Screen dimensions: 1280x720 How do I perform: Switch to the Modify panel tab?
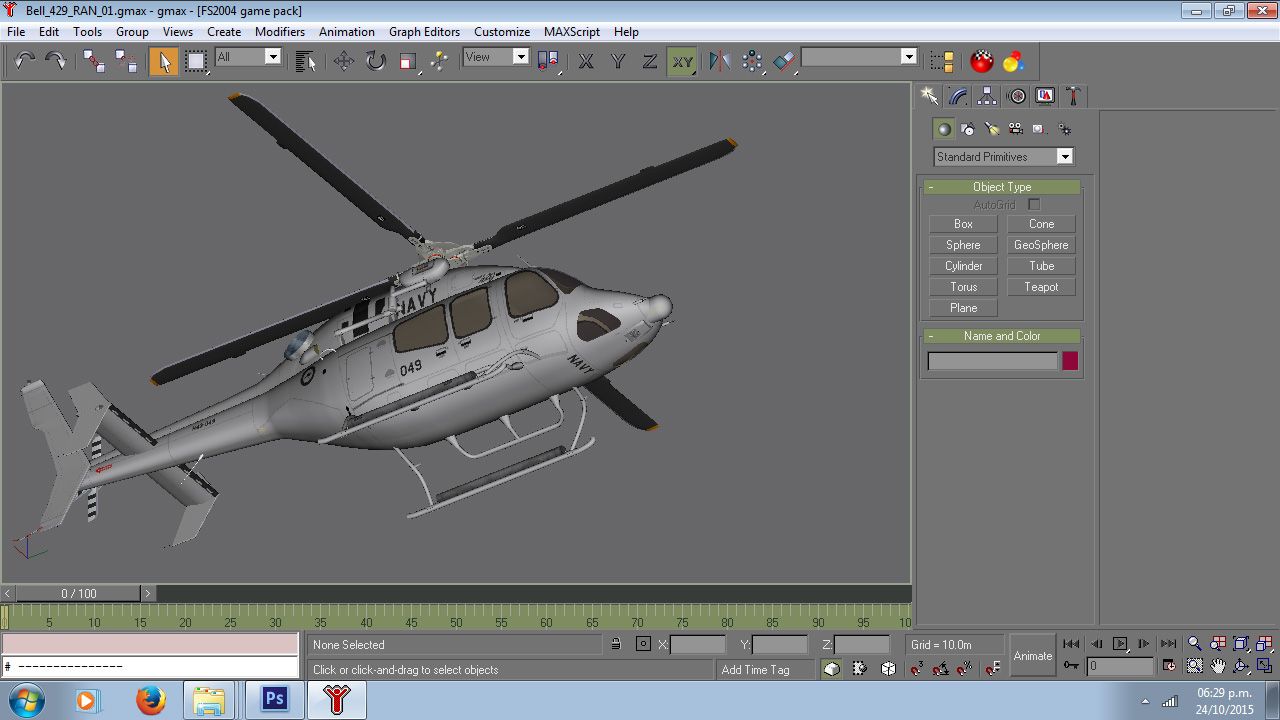956,95
